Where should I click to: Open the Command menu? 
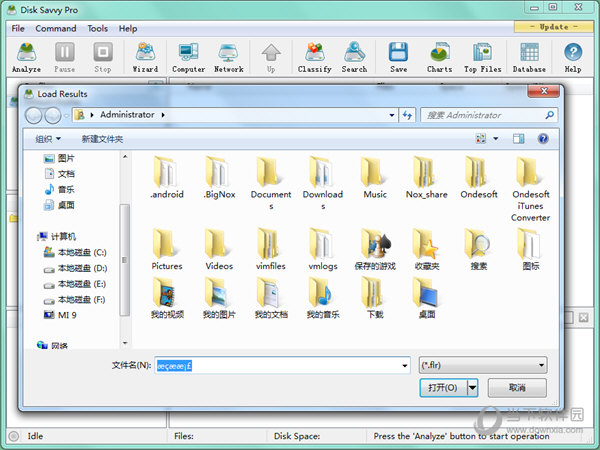(56, 28)
